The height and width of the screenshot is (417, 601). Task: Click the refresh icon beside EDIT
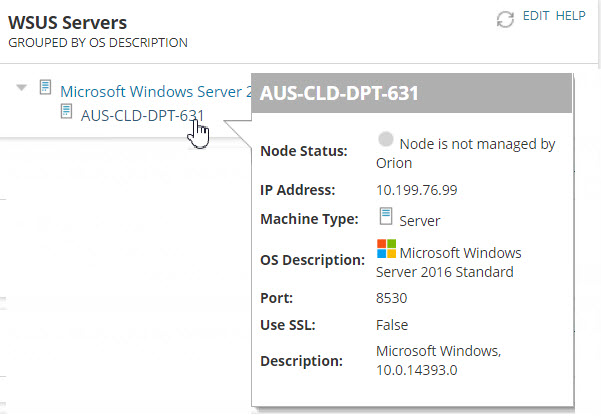tap(505, 19)
